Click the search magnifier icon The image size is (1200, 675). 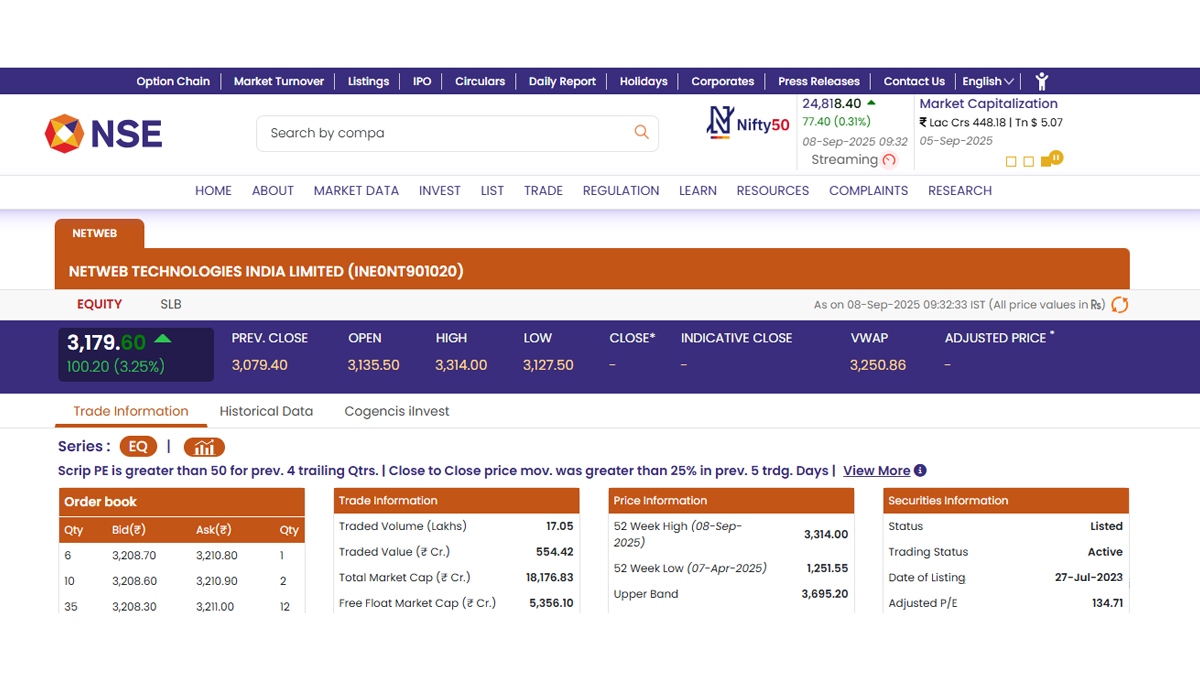pyautogui.click(x=641, y=132)
